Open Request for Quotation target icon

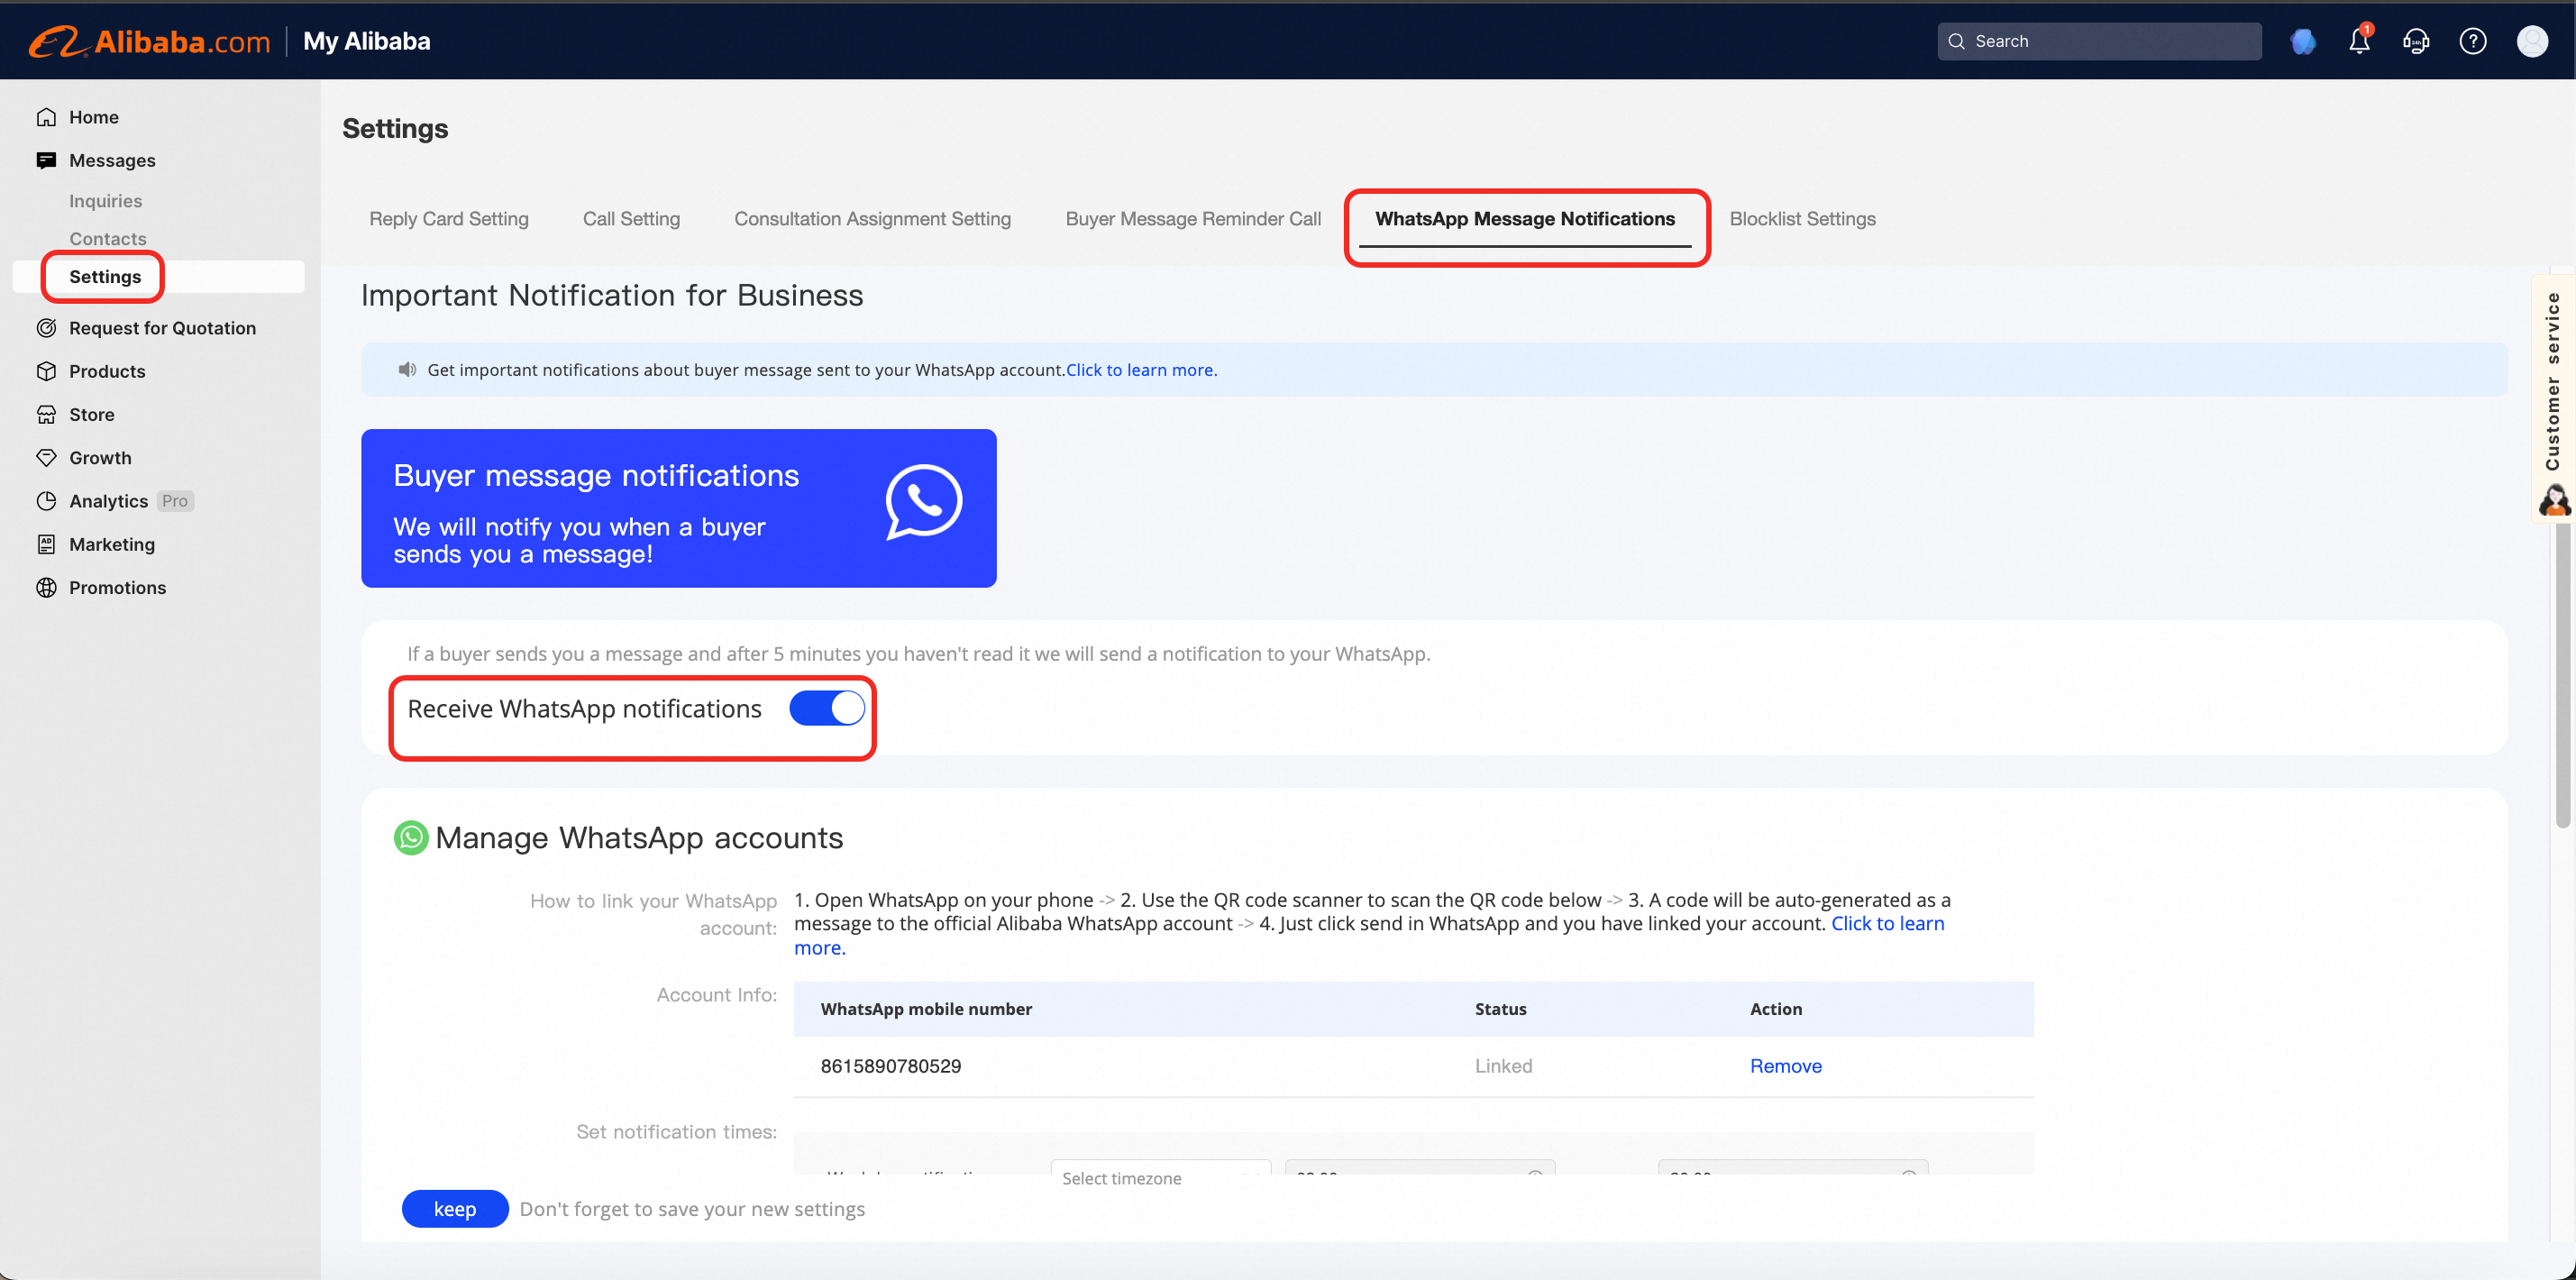(46, 328)
